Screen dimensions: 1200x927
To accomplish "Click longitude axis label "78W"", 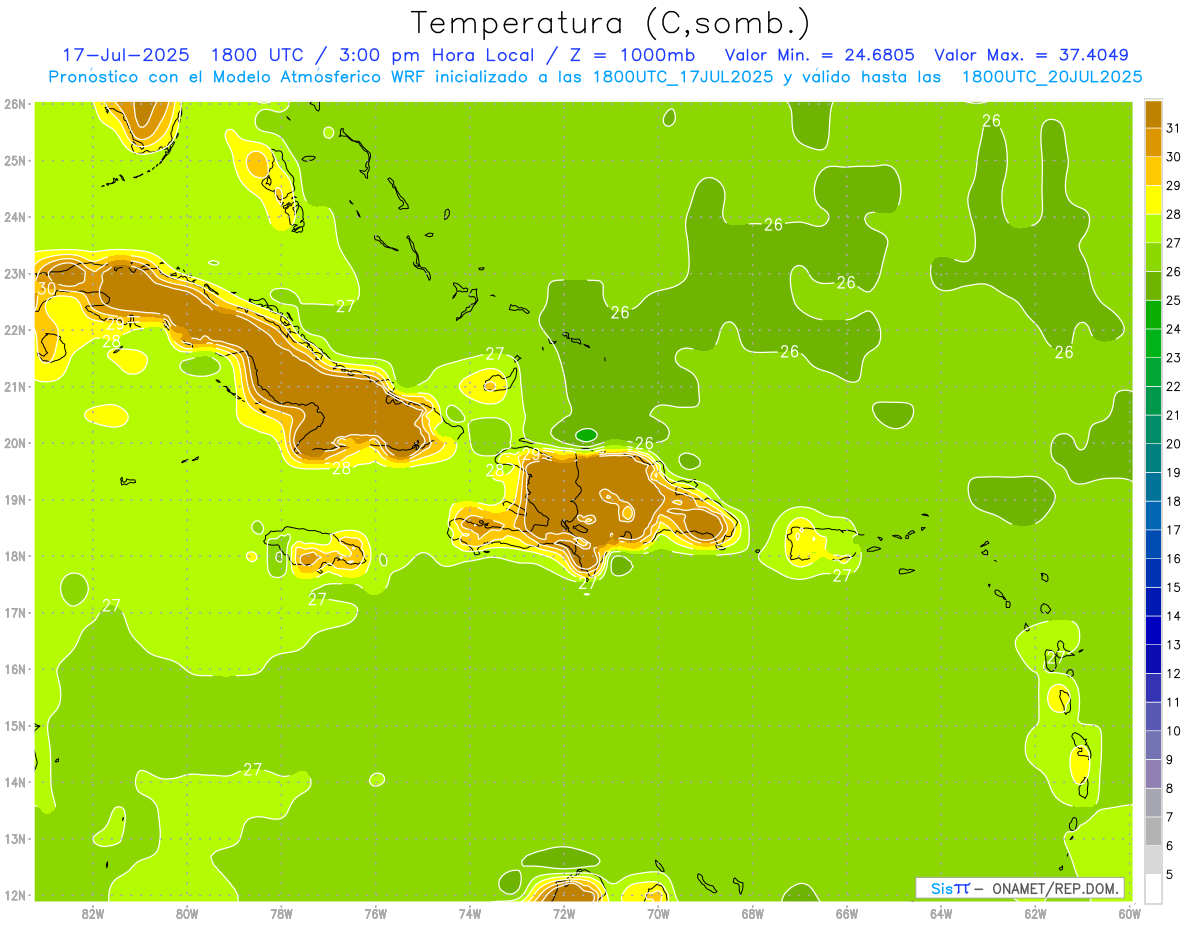I will 281,913.
